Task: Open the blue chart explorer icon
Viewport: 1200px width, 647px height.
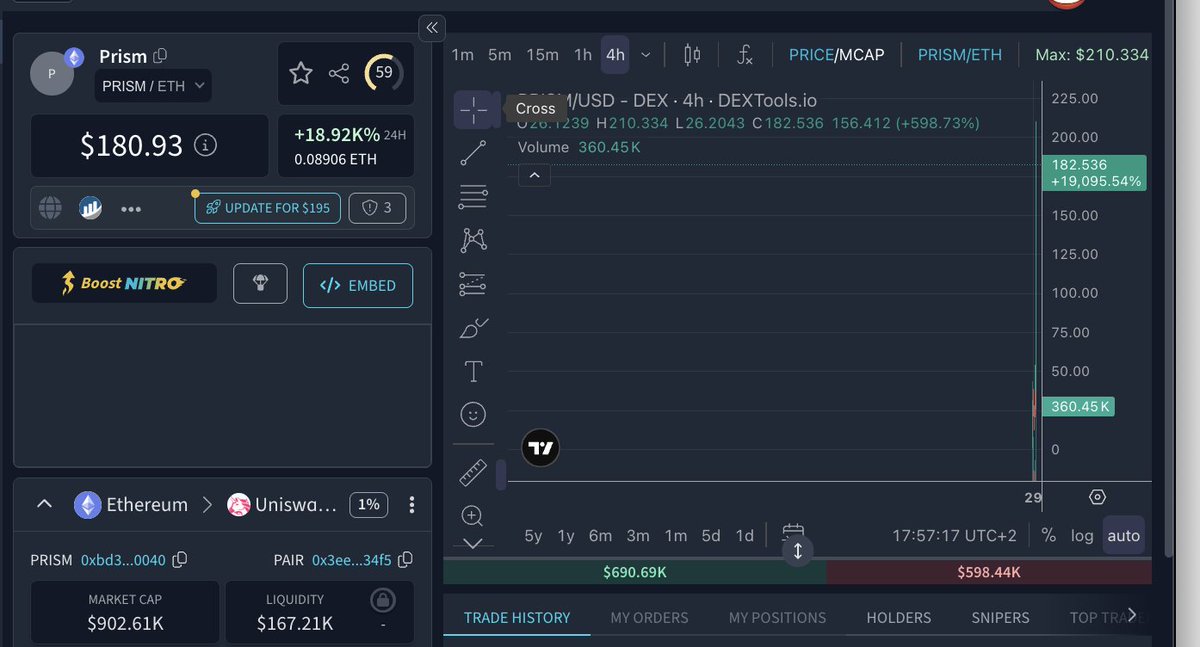Action: coord(90,208)
